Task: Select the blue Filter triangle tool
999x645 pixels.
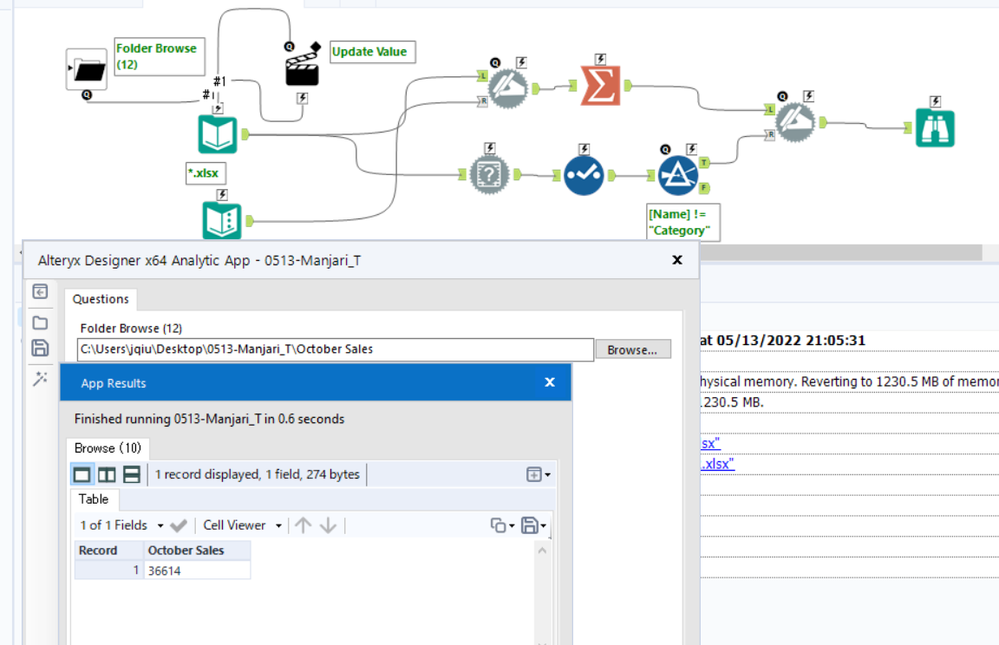Action: [x=677, y=175]
